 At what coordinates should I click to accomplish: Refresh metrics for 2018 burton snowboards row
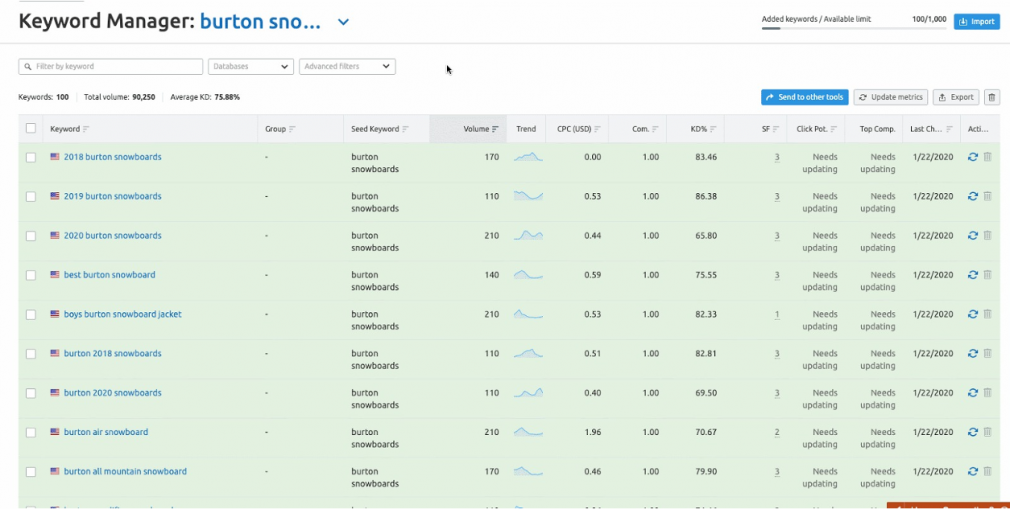973,157
